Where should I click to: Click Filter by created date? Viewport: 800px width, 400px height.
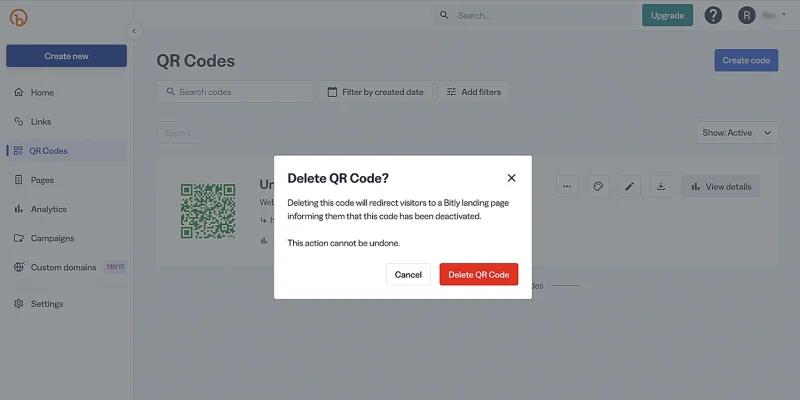376,92
